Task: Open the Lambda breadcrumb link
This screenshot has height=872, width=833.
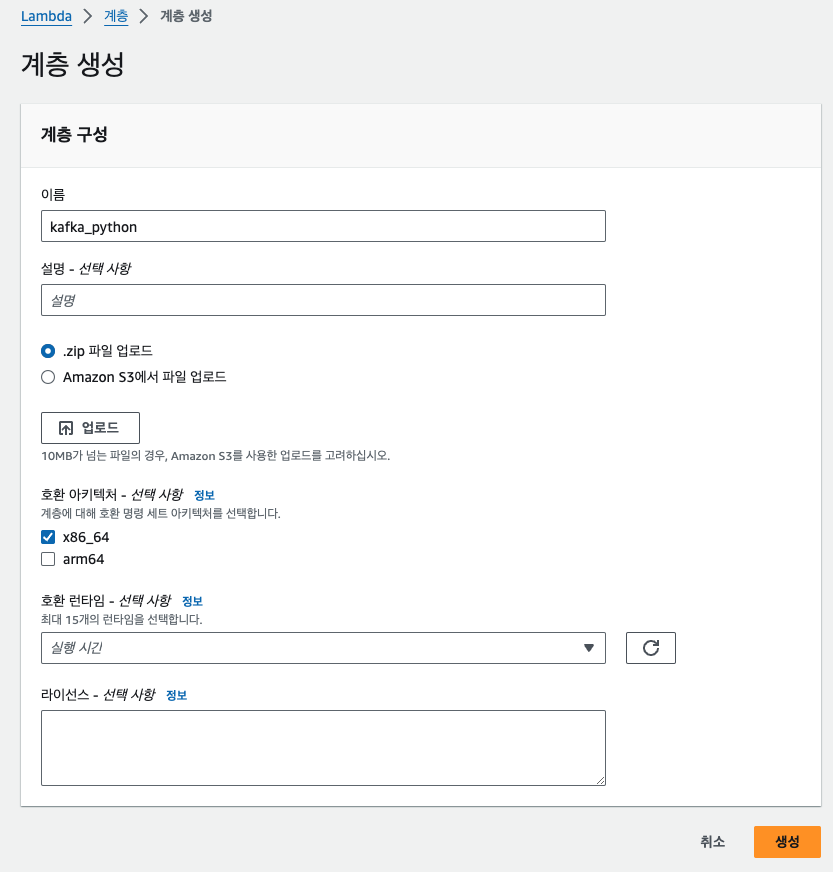Action: click(x=46, y=16)
